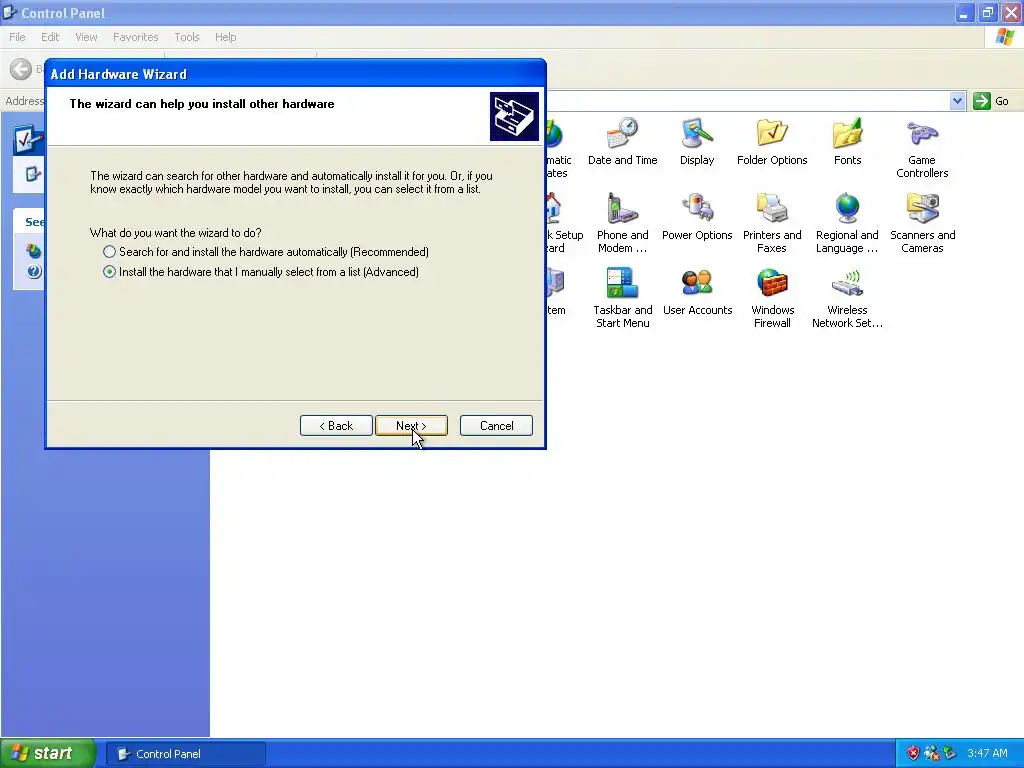The height and width of the screenshot is (768, 1024).
Task: Open the Tools menu
Action: 186,37
